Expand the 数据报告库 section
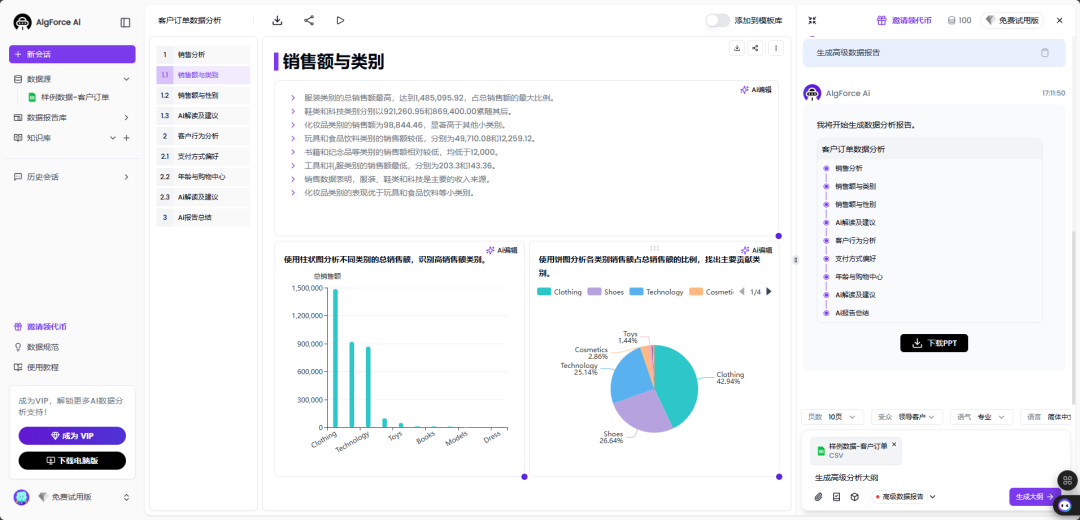Screen dimensions: 1080x520 (x=126, y=118)
